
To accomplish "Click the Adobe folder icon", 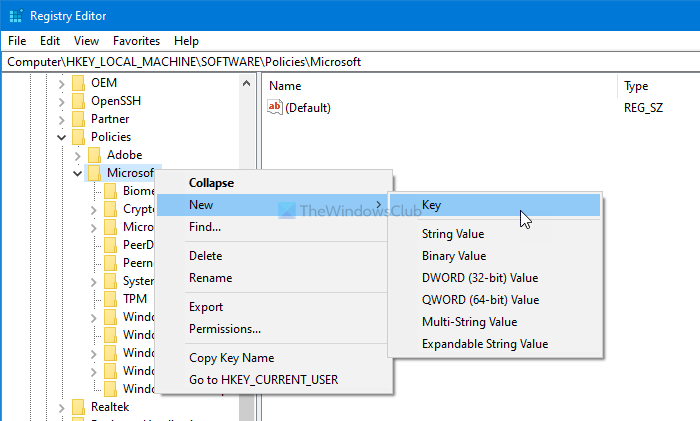I will pos(94,155).
